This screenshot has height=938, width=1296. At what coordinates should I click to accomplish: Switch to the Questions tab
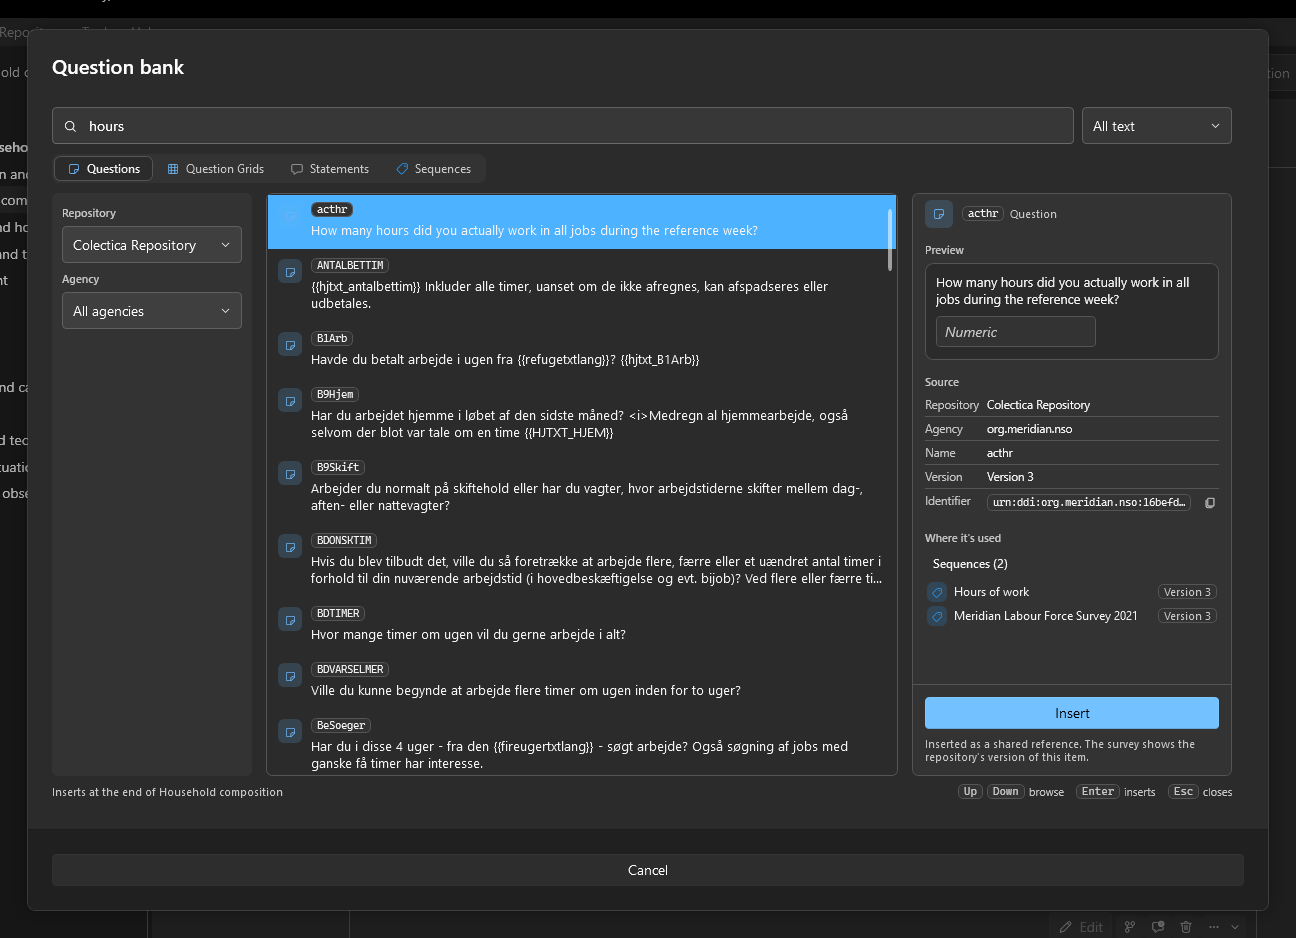104,169
